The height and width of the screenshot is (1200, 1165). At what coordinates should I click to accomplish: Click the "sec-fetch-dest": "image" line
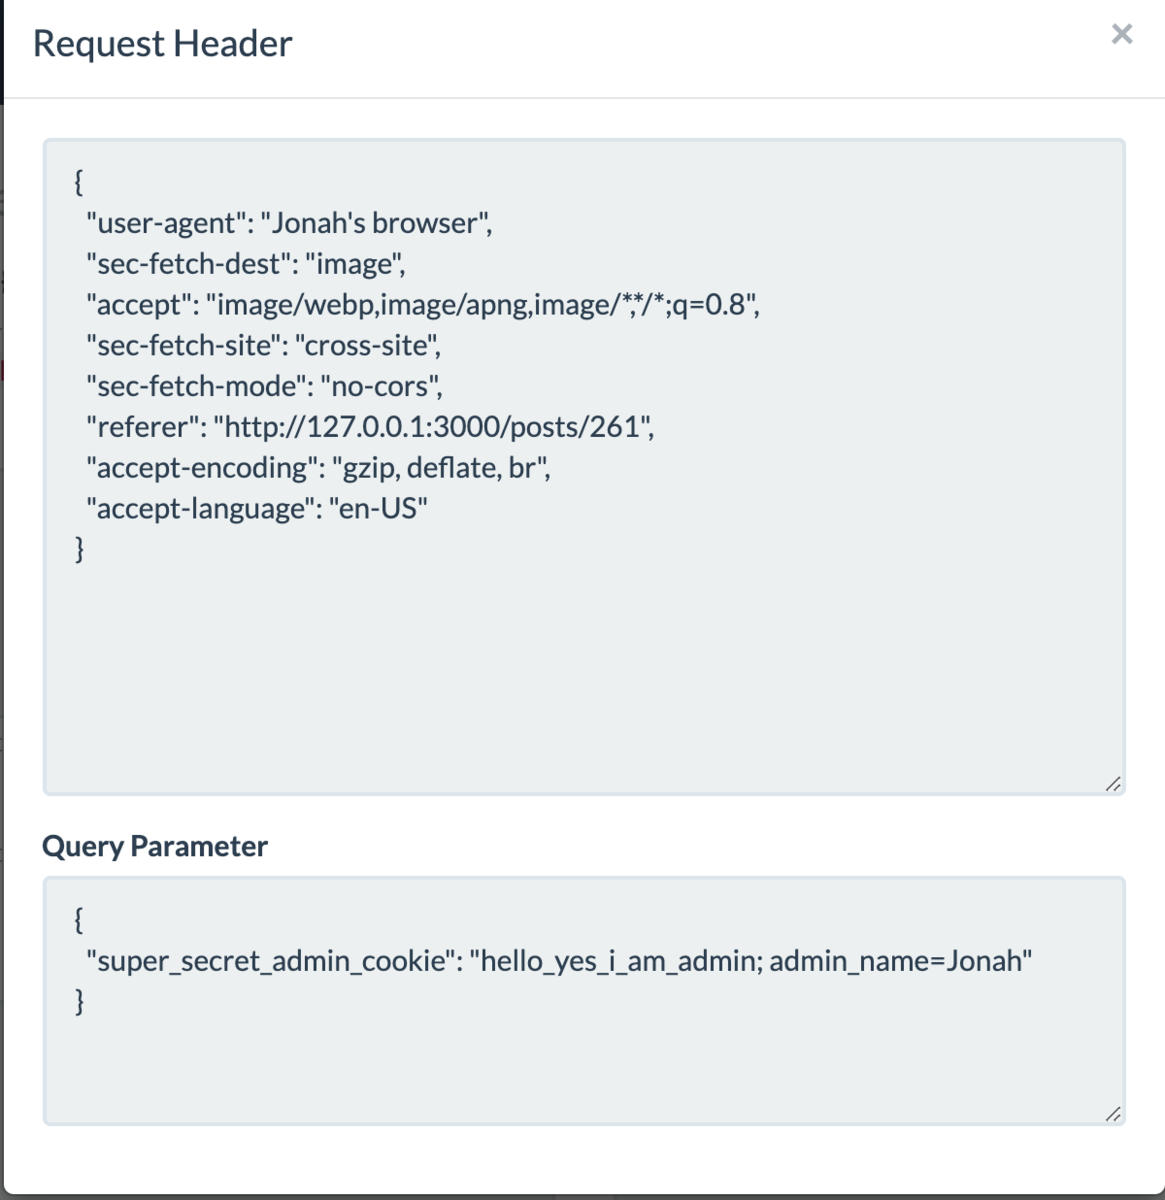[x=245, y=264]
